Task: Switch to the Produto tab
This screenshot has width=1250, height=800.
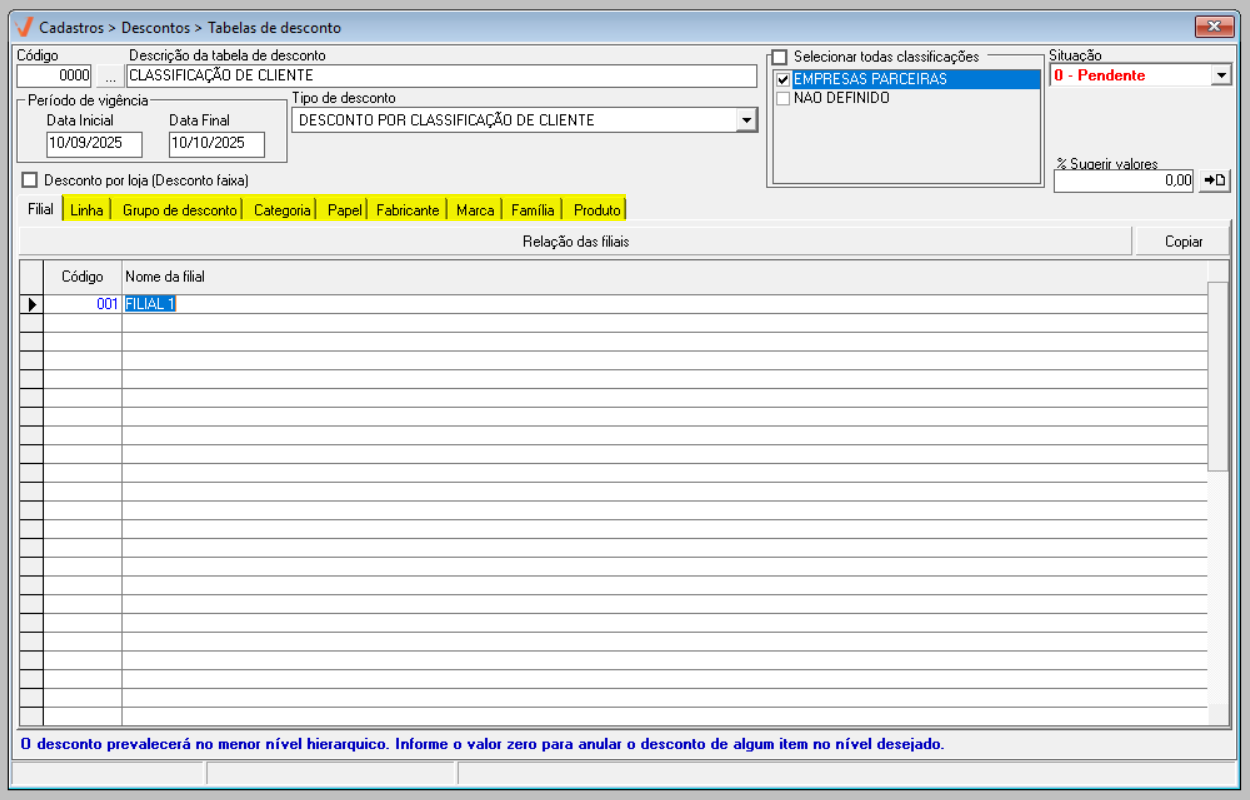Action: (597, 210)
